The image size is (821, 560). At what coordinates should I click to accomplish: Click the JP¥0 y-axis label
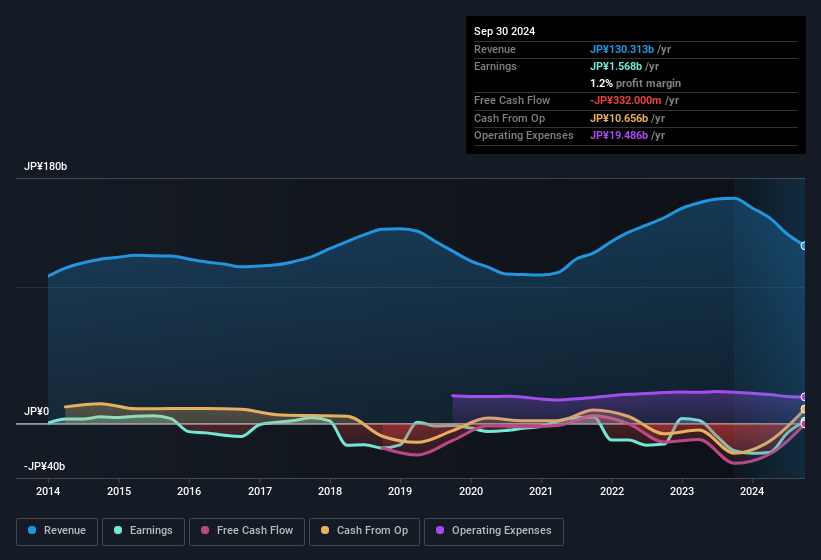point(37,411)
